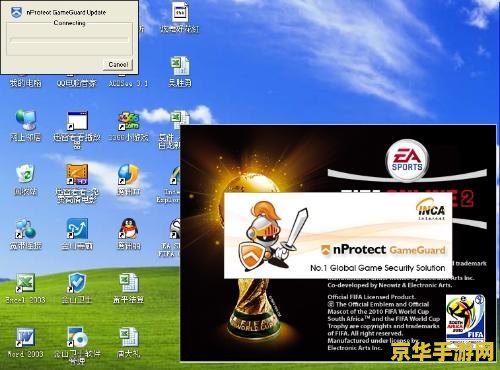Click the EA Sports logo on splash
This screenshot has width=500, height=370.
click(407, 161)
